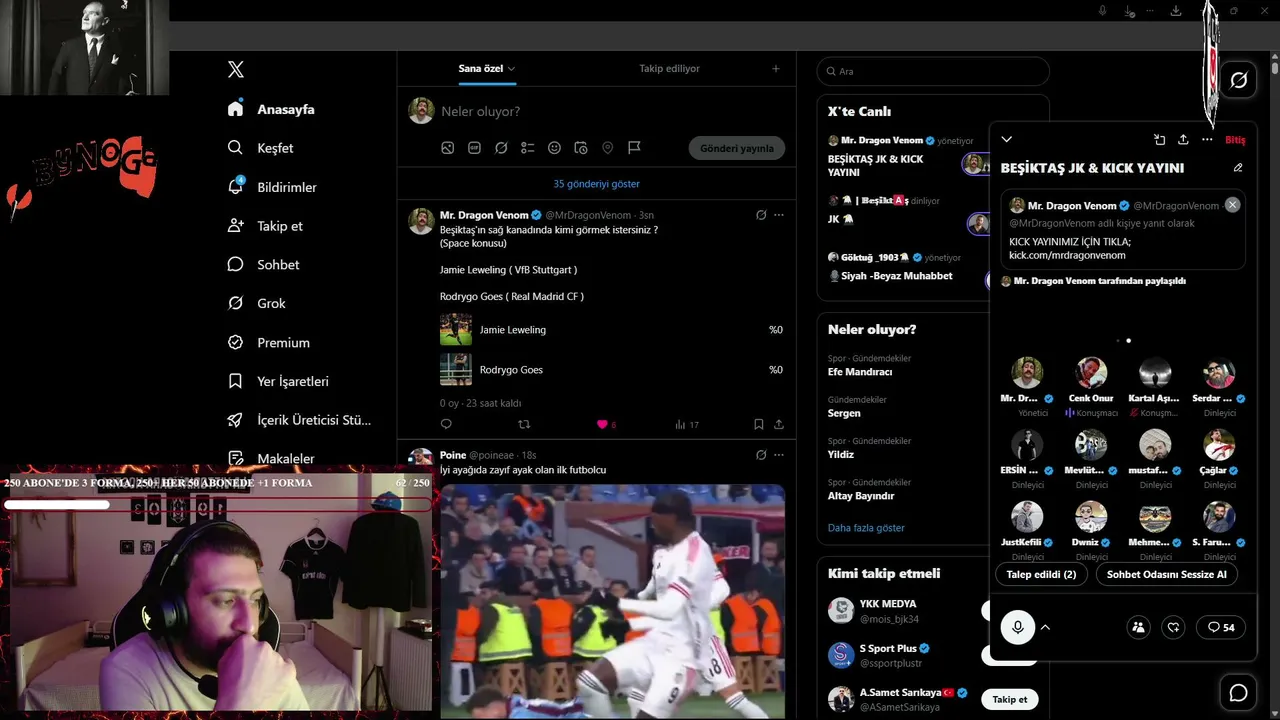The image size is (1280, 720).
Task: Open Space comments showing 54
Action: [x=1221, y=627]
